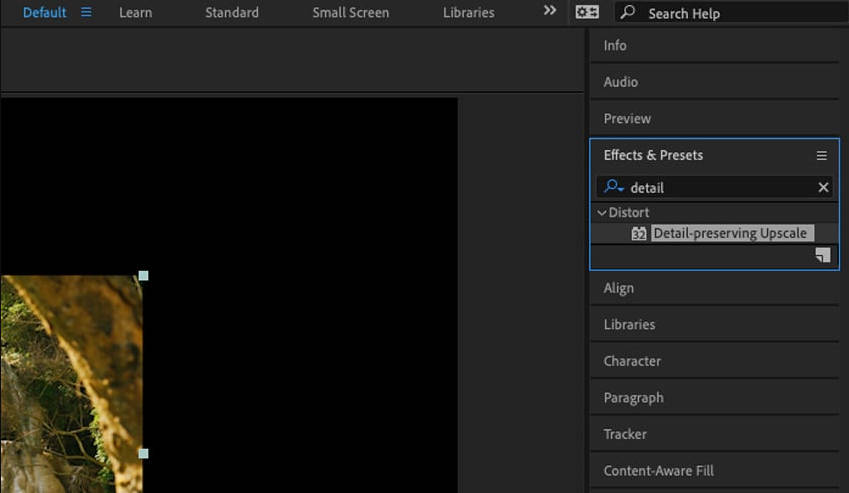Open the effects search filter dropdown icon
This screenshot has height=493, width=849.
[x=613, y=187]
